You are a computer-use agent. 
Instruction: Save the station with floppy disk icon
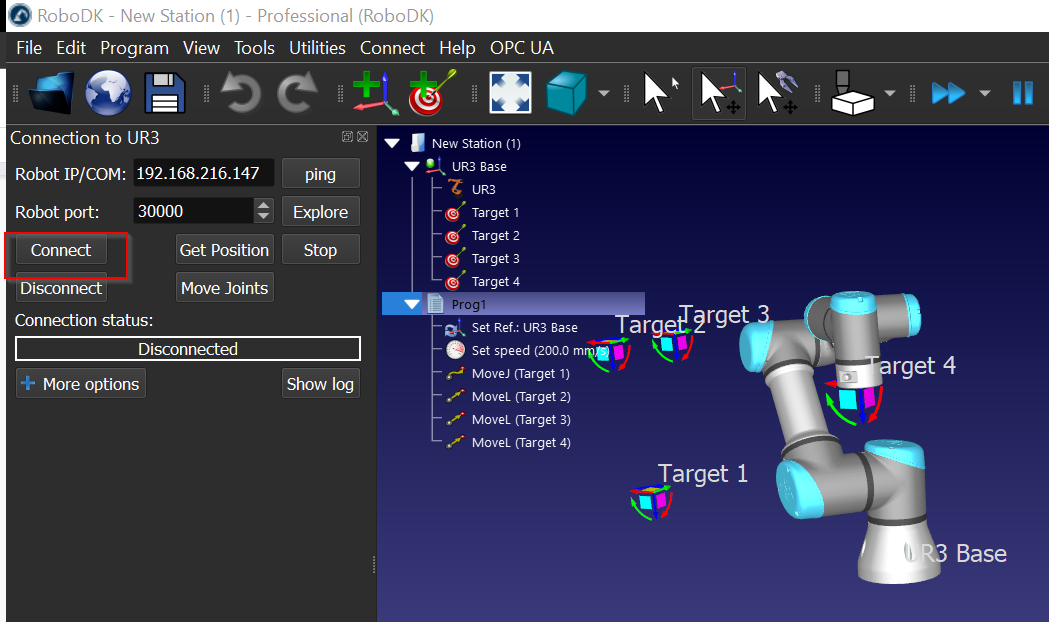[165, 93]
